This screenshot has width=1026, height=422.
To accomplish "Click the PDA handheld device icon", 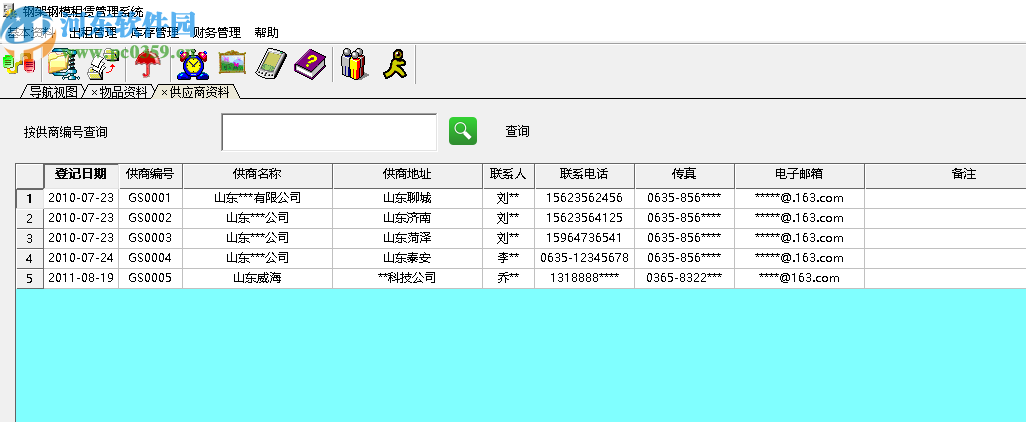I will (x=271, y=63).
